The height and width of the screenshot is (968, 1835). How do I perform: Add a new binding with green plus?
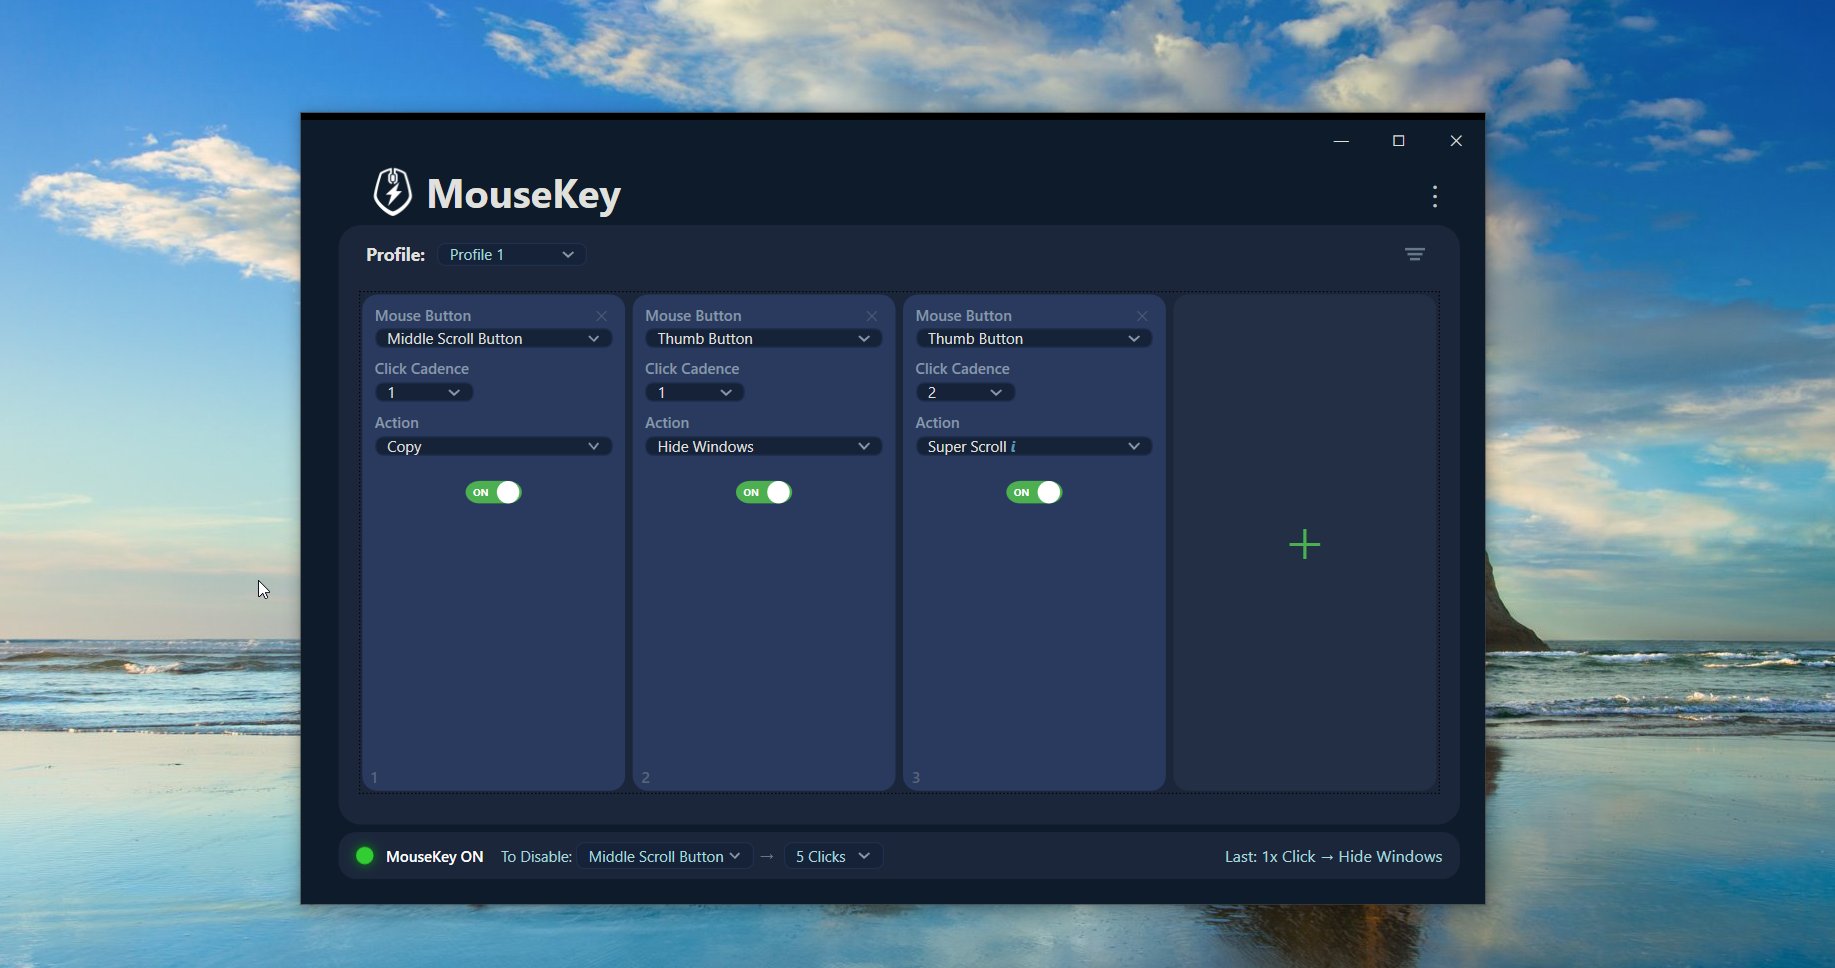coord(1304,544)
